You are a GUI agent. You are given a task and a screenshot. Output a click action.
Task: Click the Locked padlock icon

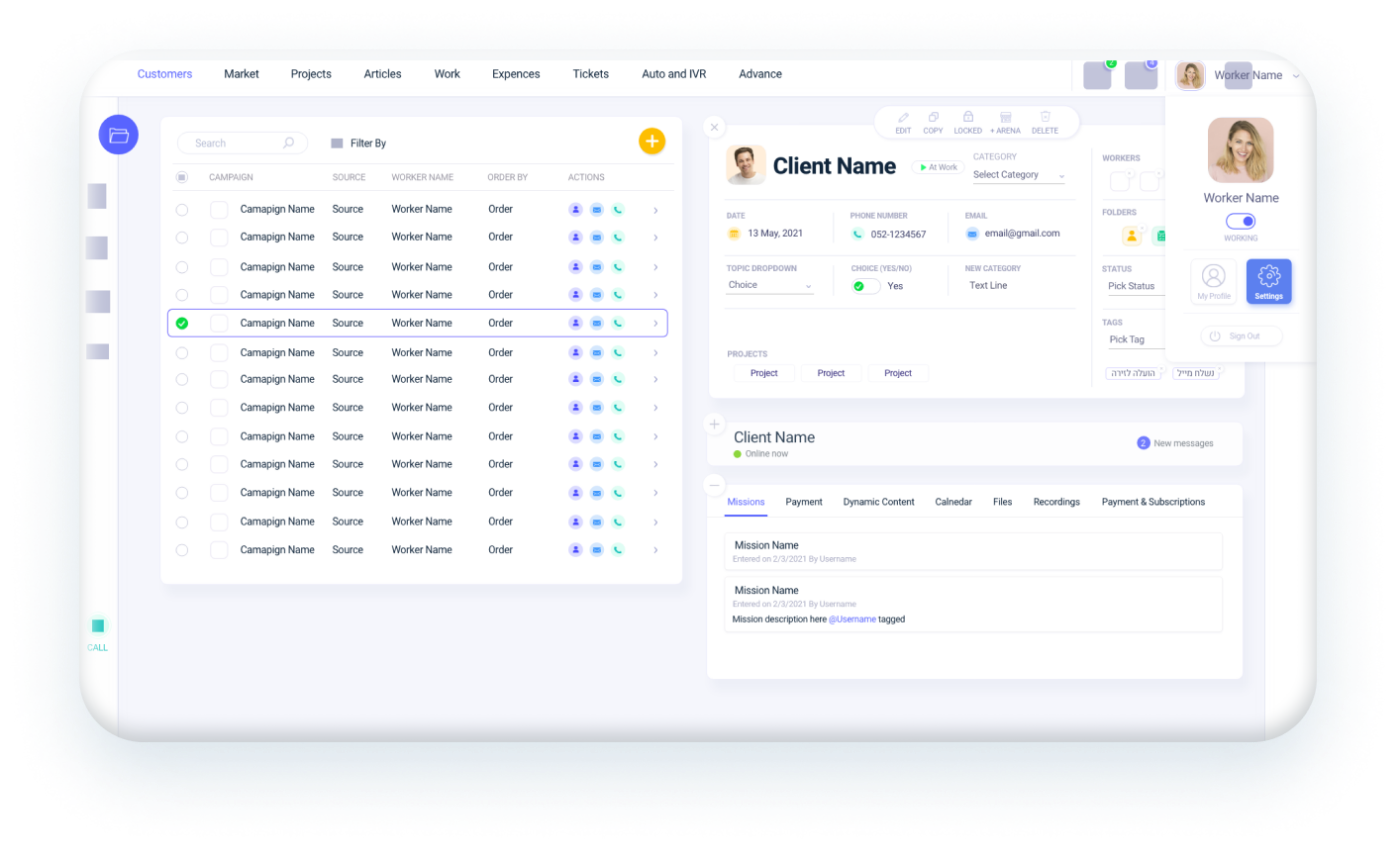(x=968, y=117)
